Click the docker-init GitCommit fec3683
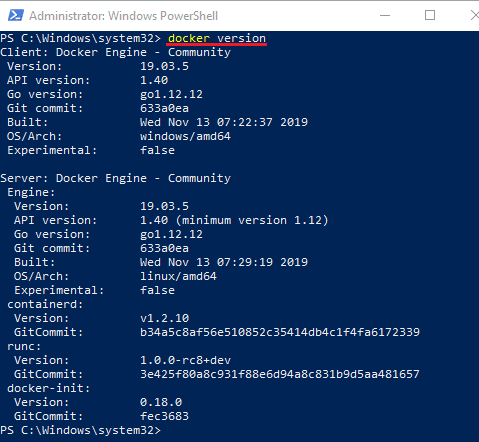 pos(164,416)
